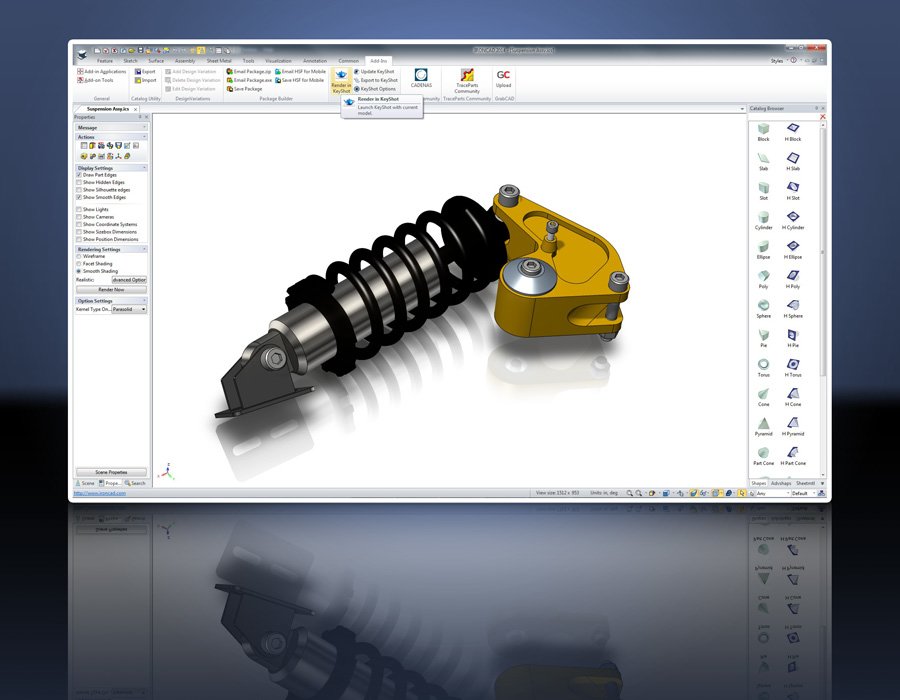Screen dimensions: 900x700
Task: Select the Torus shape in catalog
Action: pos(763,368)
